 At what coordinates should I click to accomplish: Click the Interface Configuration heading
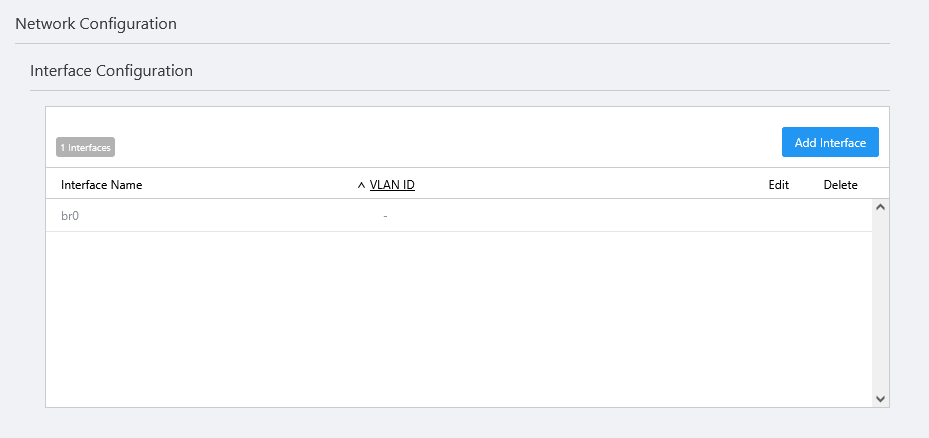(x=111, y=71)
